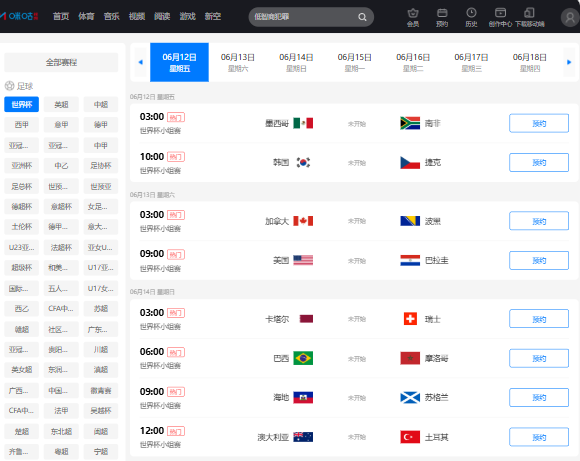
Task: Open the 游戏 games menu item
Action: click(188, 16)
